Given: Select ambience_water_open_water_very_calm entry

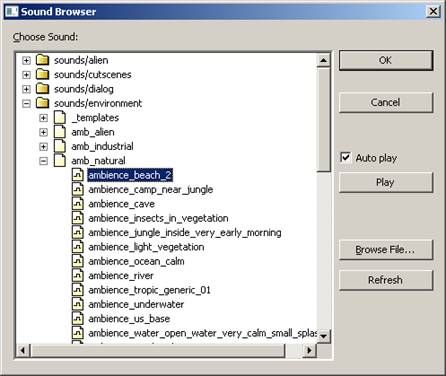Looking at the screenshot, I should (203, 333).
